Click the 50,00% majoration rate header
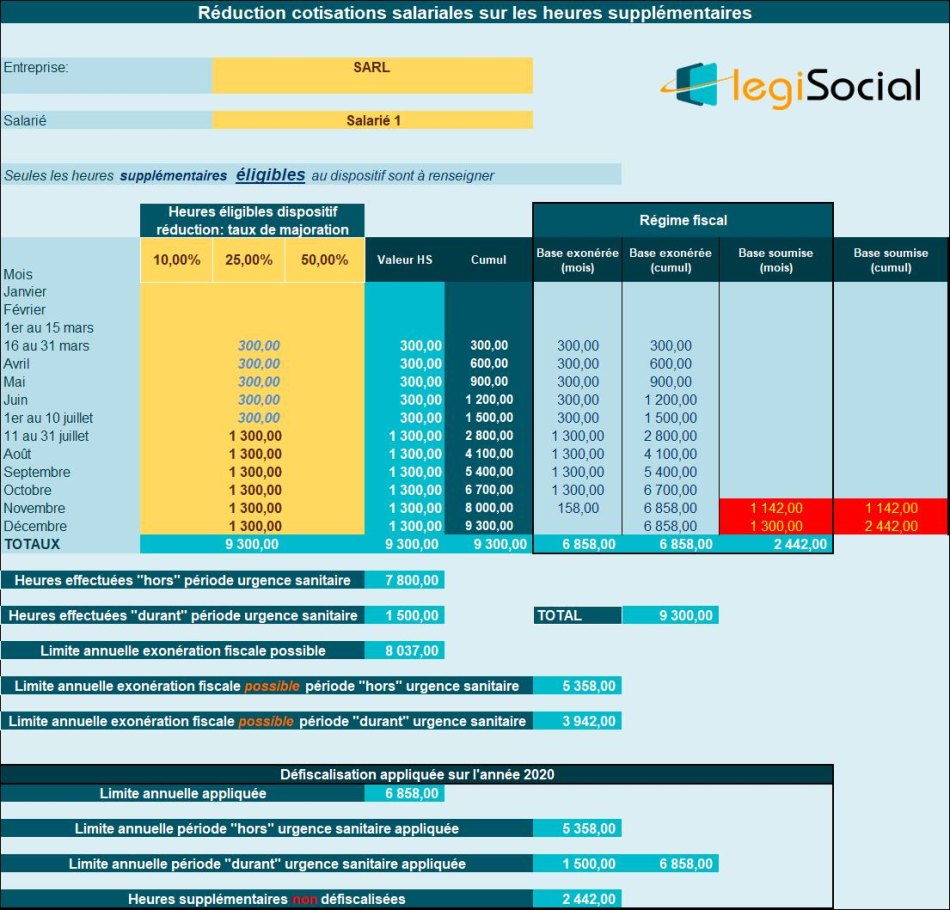This screenshot has width=950, height=910. 325,260
